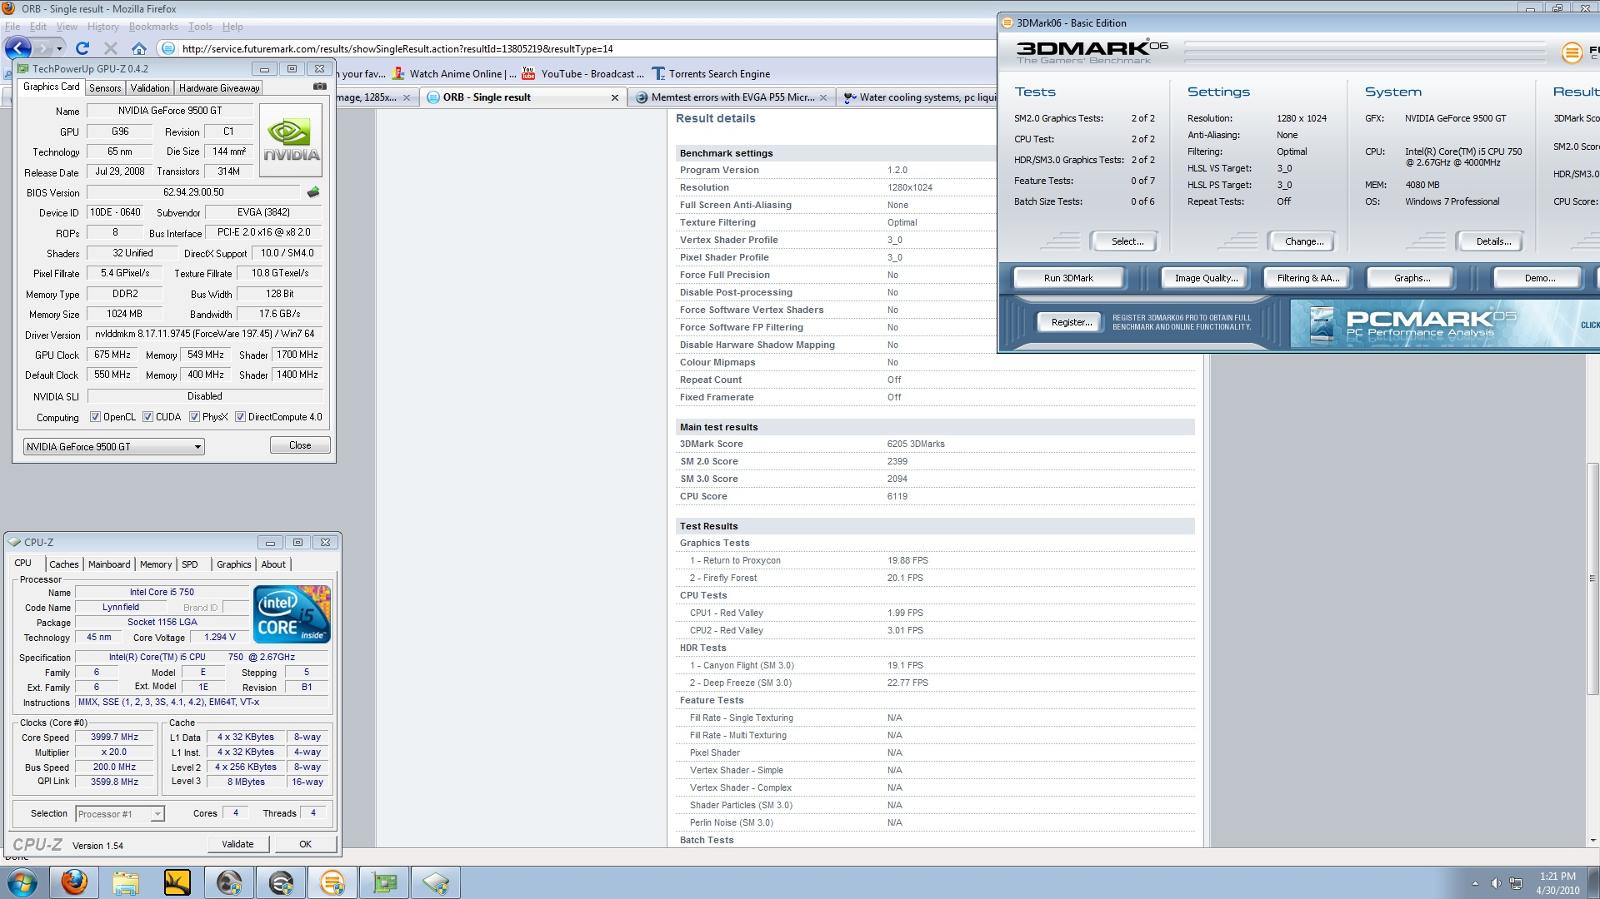The height and width of the screenshot is (899, 1600).
Task: Click the browser page vertical scrollbar
Action: (x=1592, y=578)
